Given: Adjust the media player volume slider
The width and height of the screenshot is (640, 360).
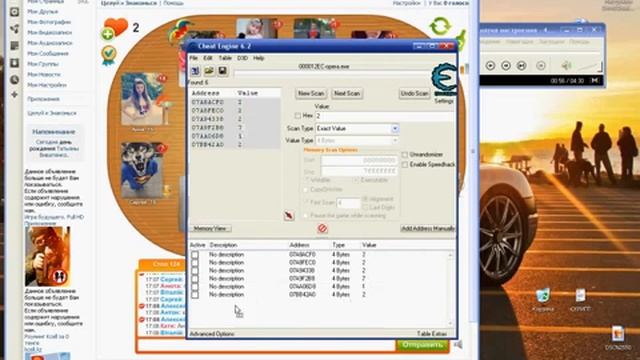Looking at the screenshot, I should click(588, 66).
